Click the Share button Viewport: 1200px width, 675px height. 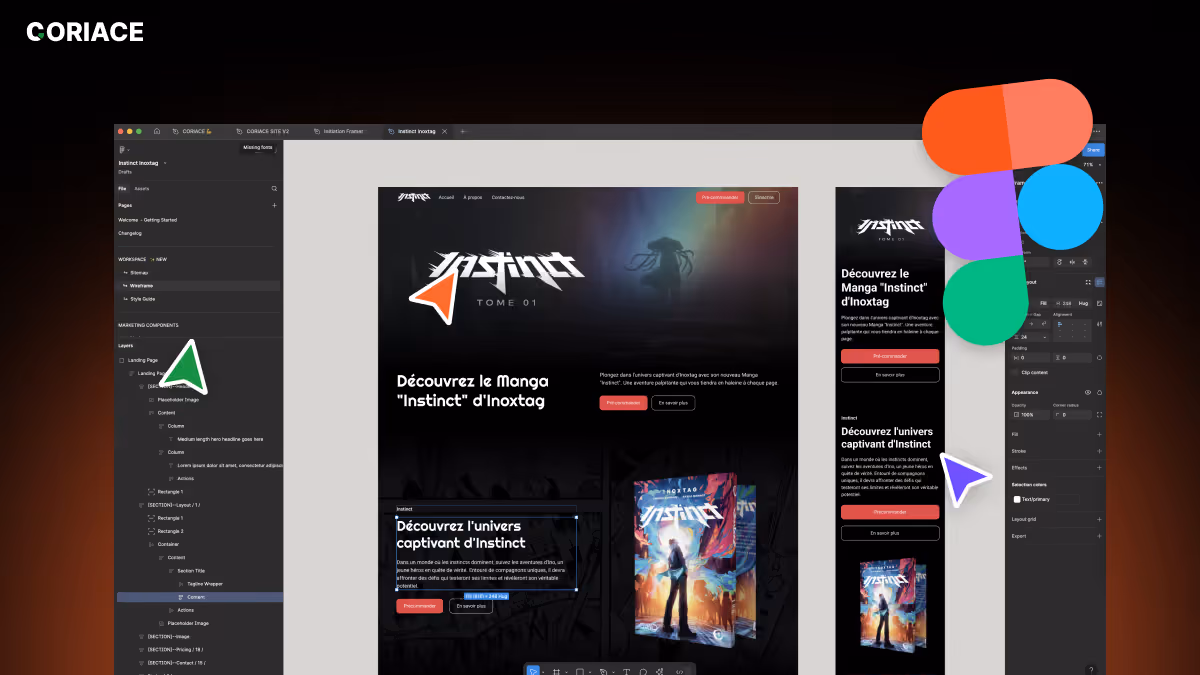point(1094,150)
